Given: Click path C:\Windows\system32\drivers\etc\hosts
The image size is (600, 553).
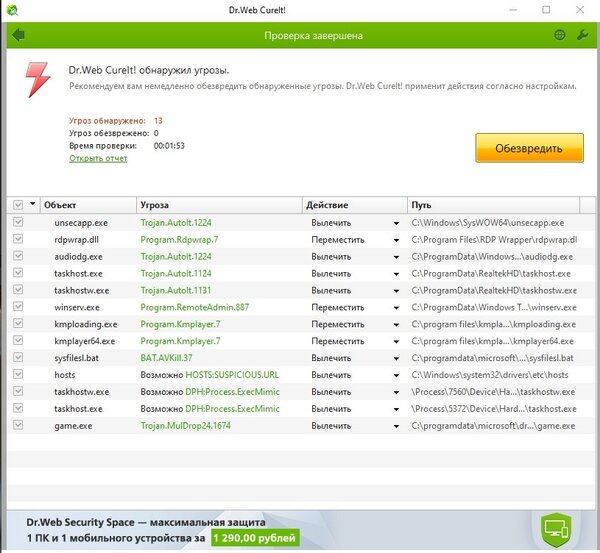Looking at the screenshot, I should click(x=490, y=375).
